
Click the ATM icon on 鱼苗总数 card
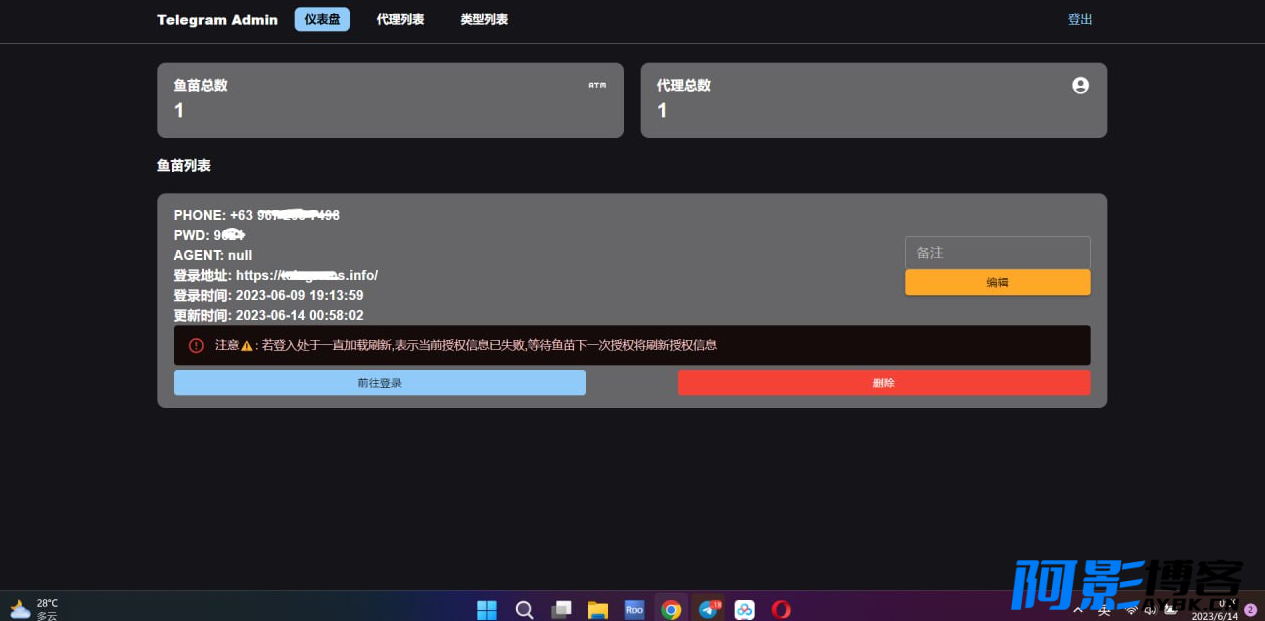597,85
